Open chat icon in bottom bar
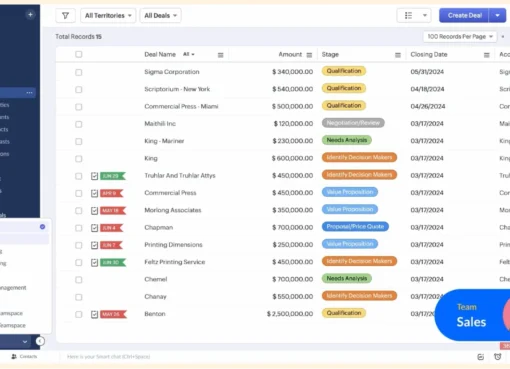 click(480, 357)
